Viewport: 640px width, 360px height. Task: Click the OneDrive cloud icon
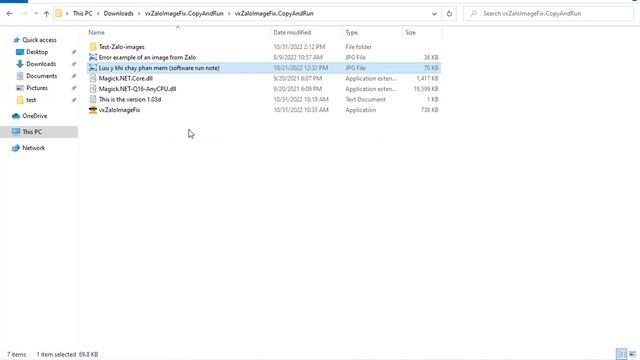pyautogui.click(x=16, y=116)
